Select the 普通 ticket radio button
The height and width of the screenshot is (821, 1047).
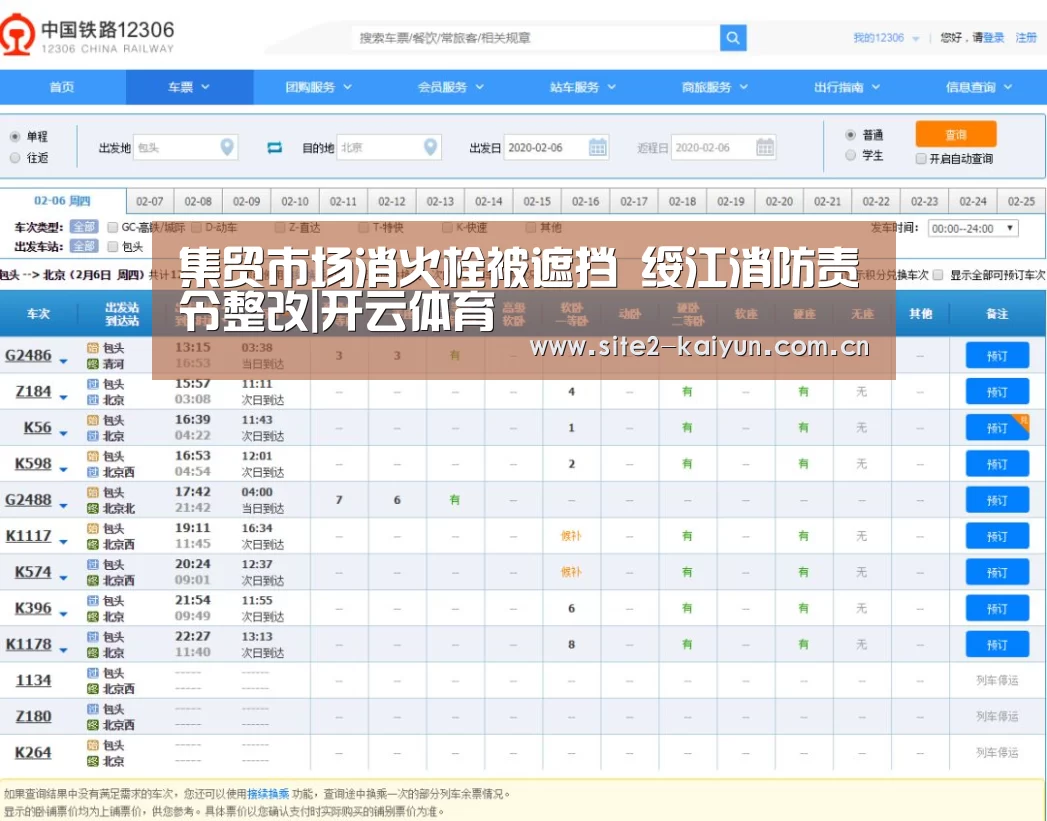click(850, 135)
